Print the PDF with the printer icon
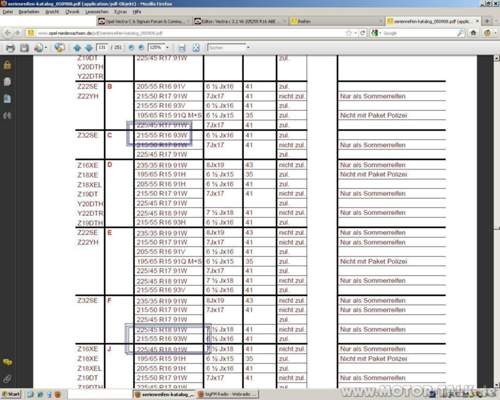Screen dimensions: 500x400 10,48
